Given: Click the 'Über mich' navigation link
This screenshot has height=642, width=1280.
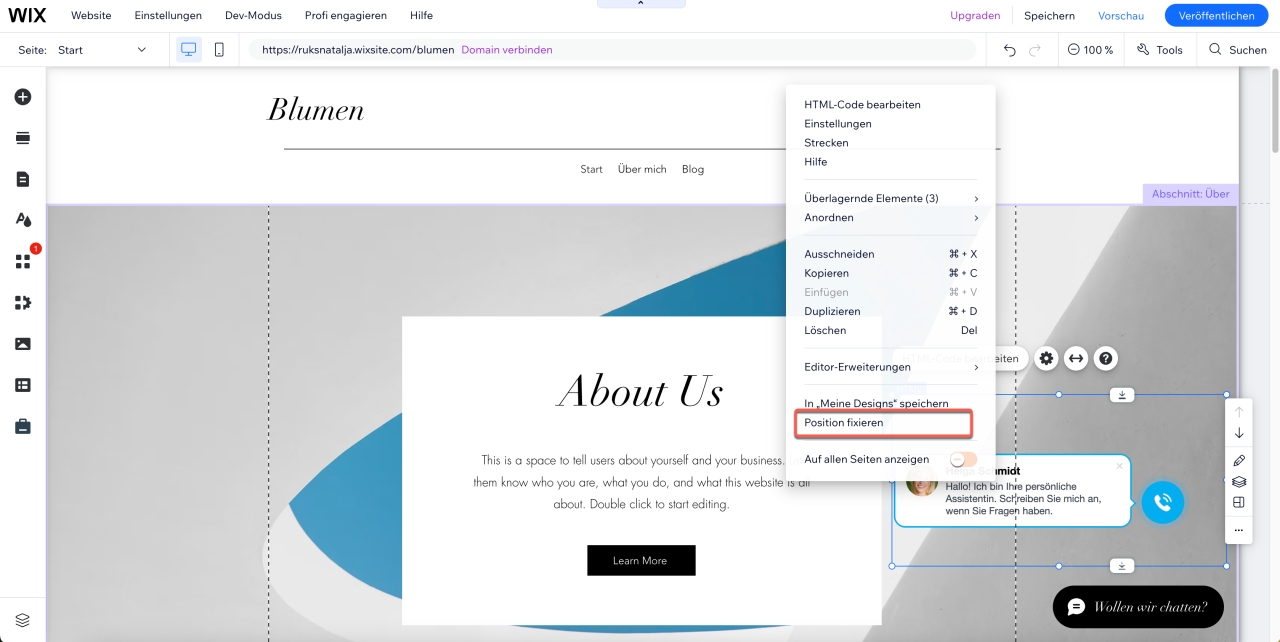Looking at the screenshot, I should 642,169.
